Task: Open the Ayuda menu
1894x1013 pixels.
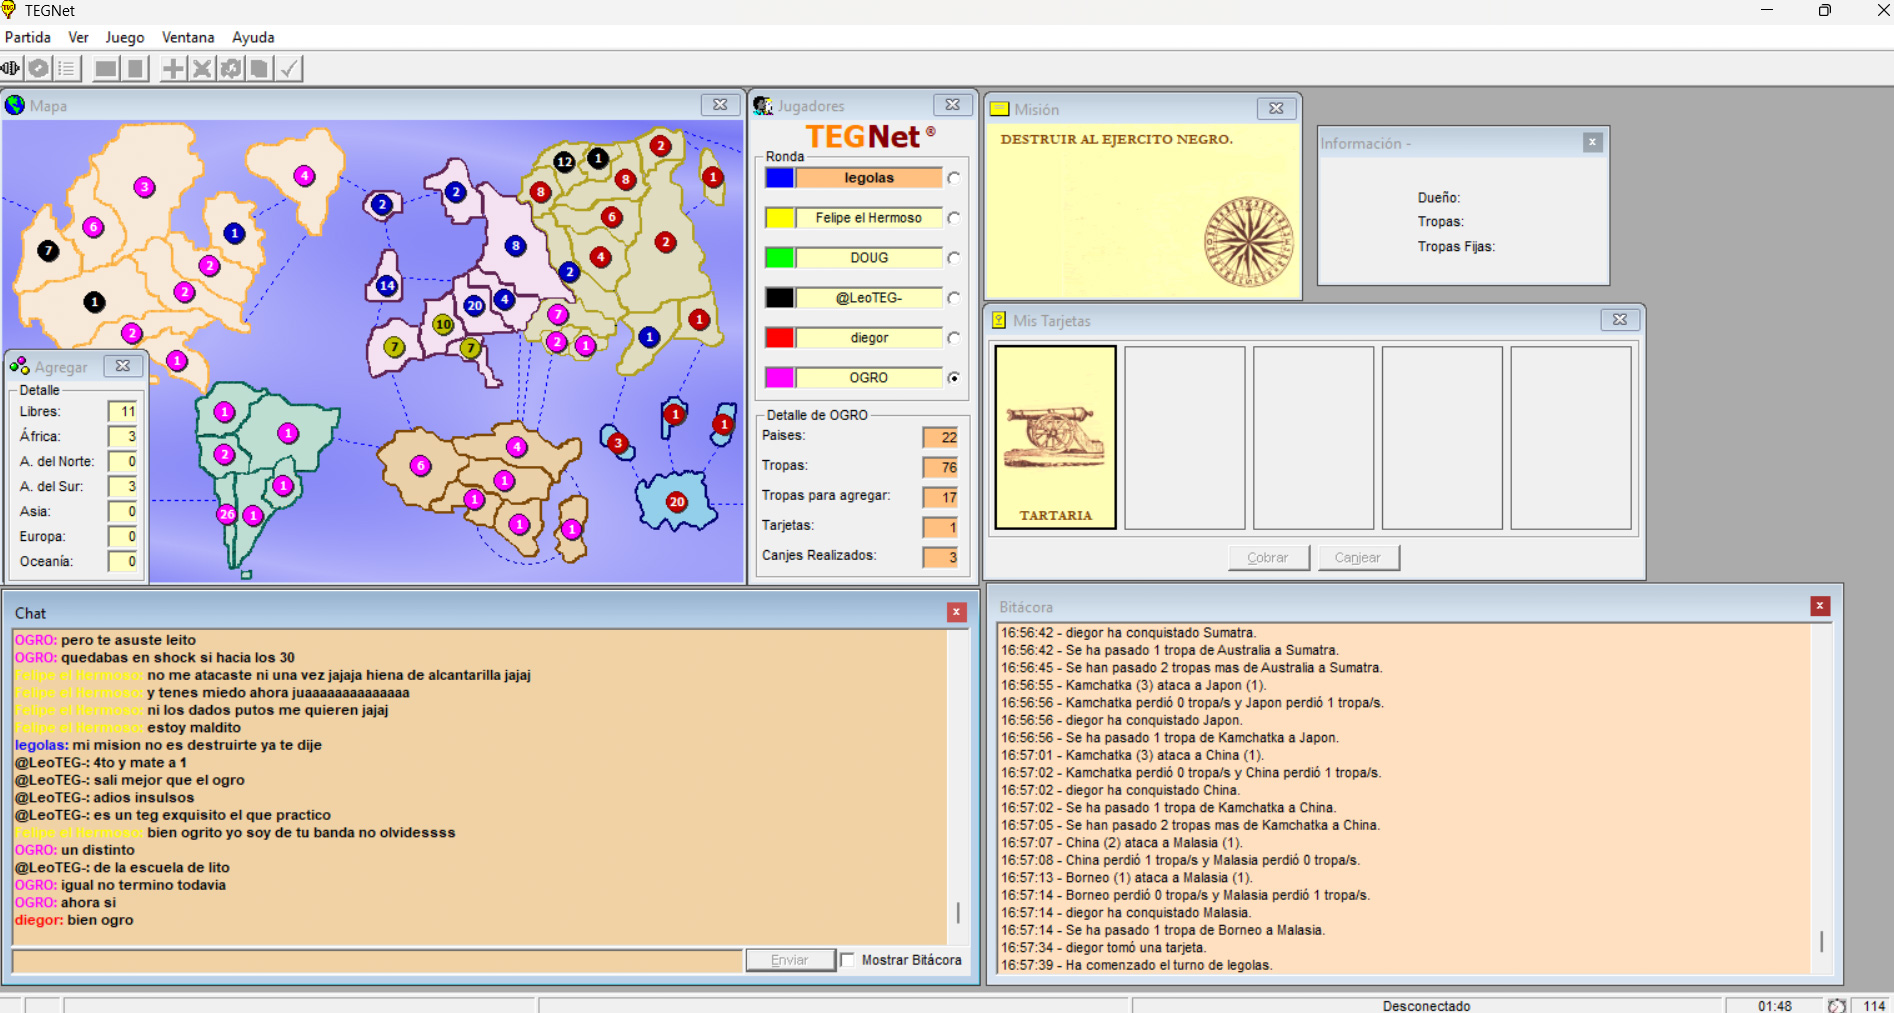Action: pyautogui.click(x=253, y=37)
